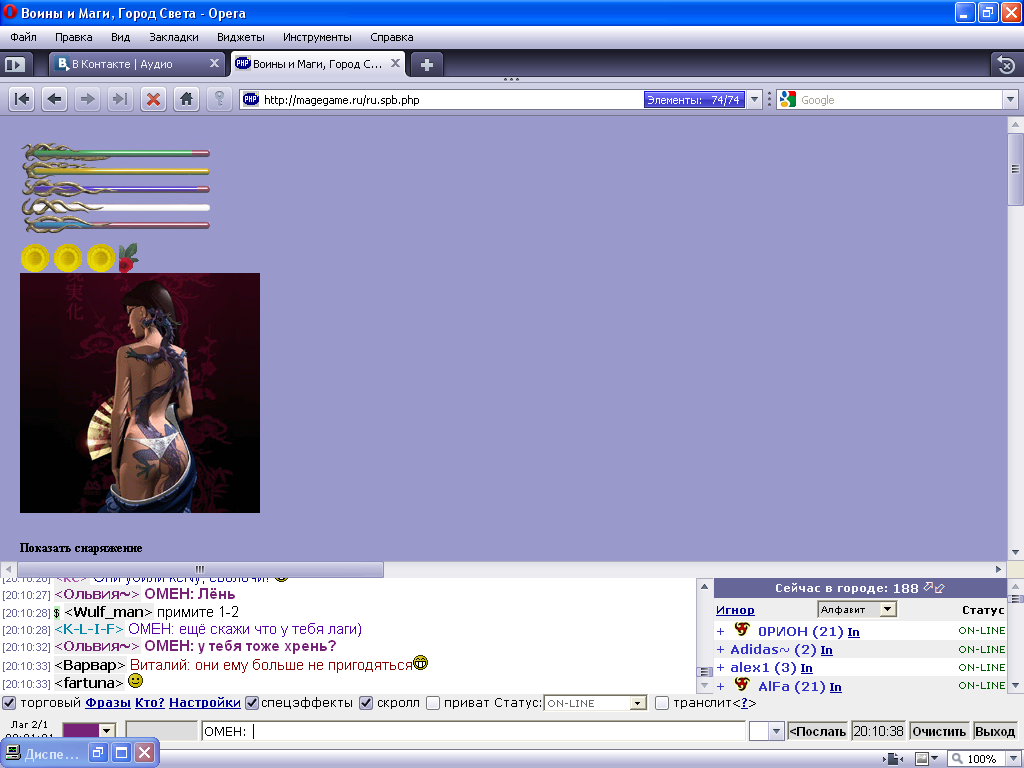The height and width of the screenshot is (768, 1024).
Task: Open the purple text color dropdown
Action: pyautogui.click(x=107, y=731)
